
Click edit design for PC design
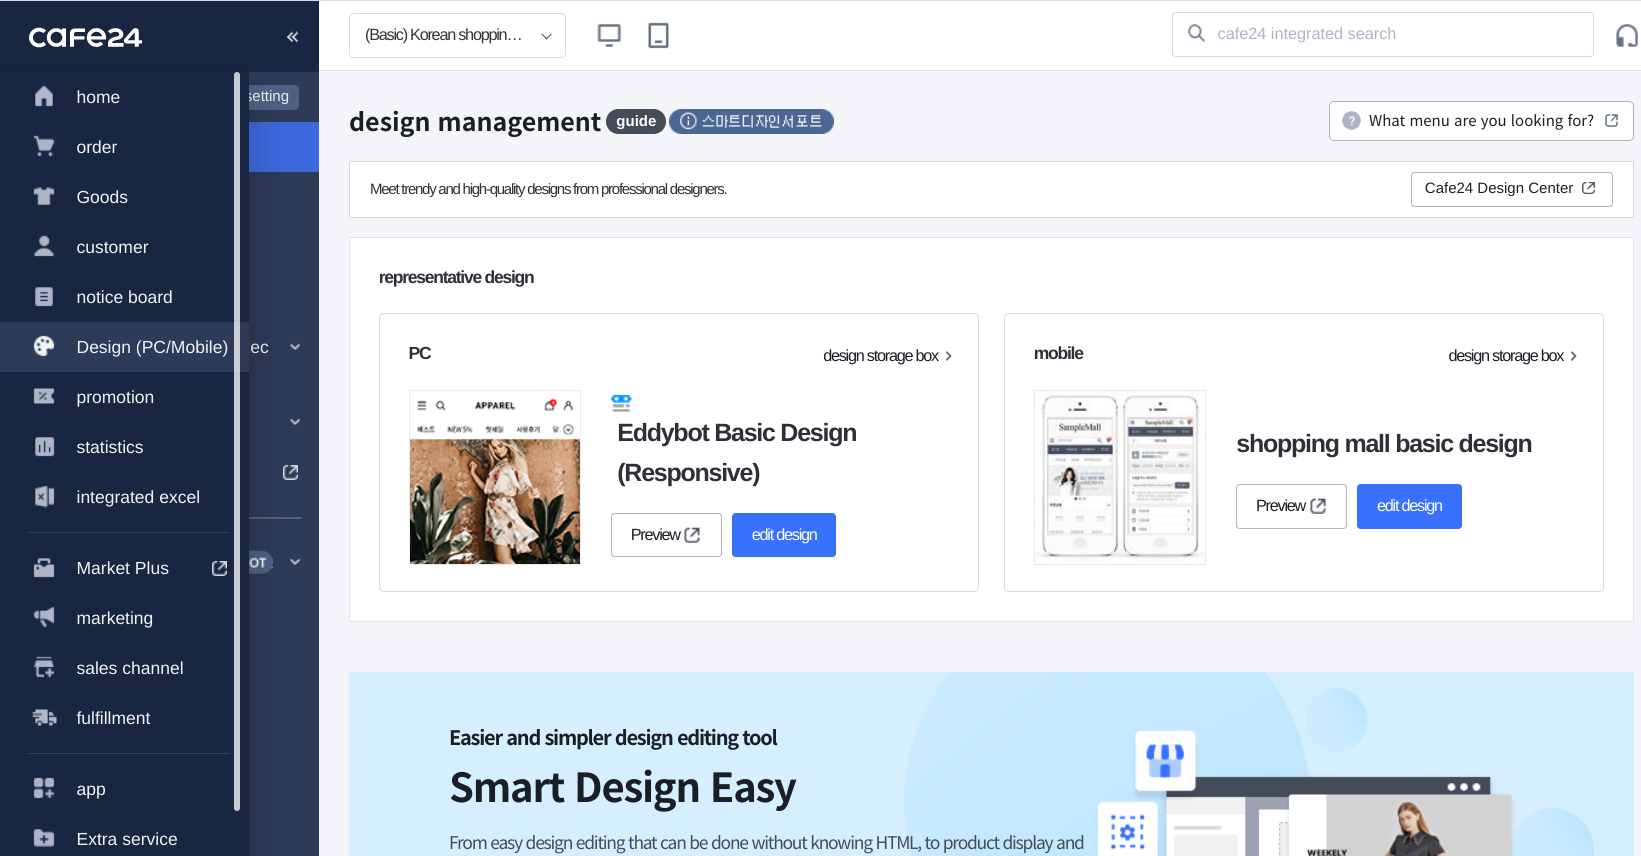point(784,535)
